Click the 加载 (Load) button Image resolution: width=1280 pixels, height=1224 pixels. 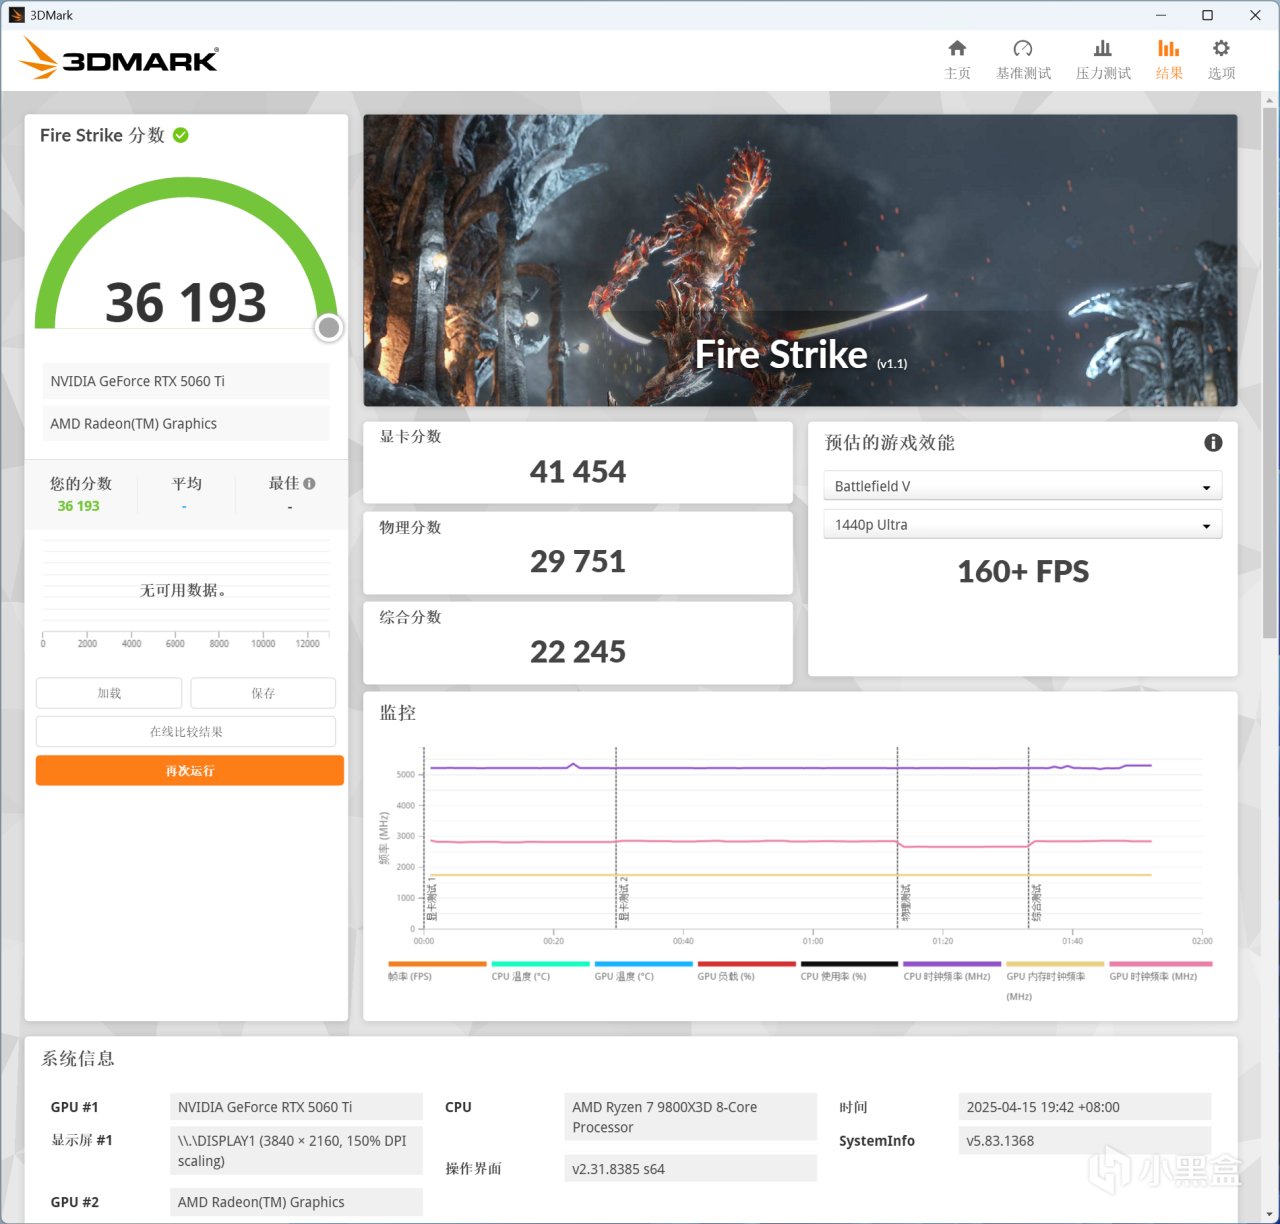109,693
